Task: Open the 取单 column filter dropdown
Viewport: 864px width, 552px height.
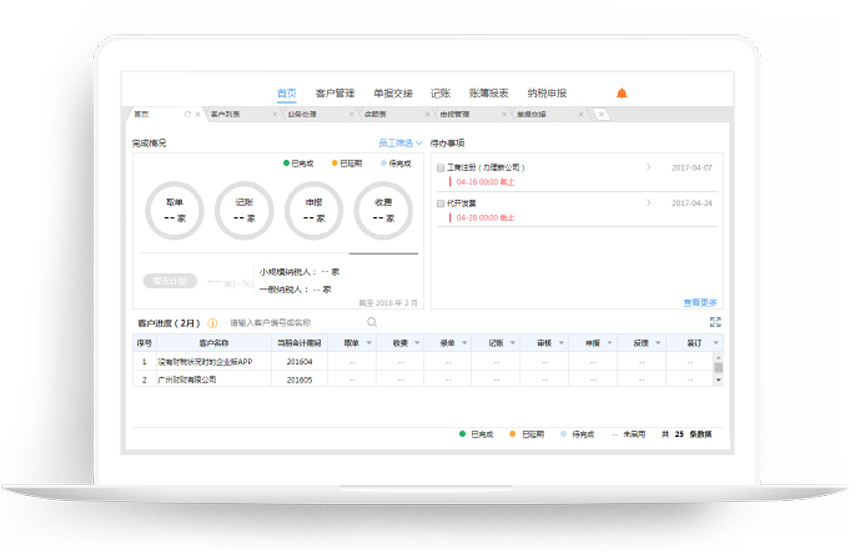Action: (369, 343)
